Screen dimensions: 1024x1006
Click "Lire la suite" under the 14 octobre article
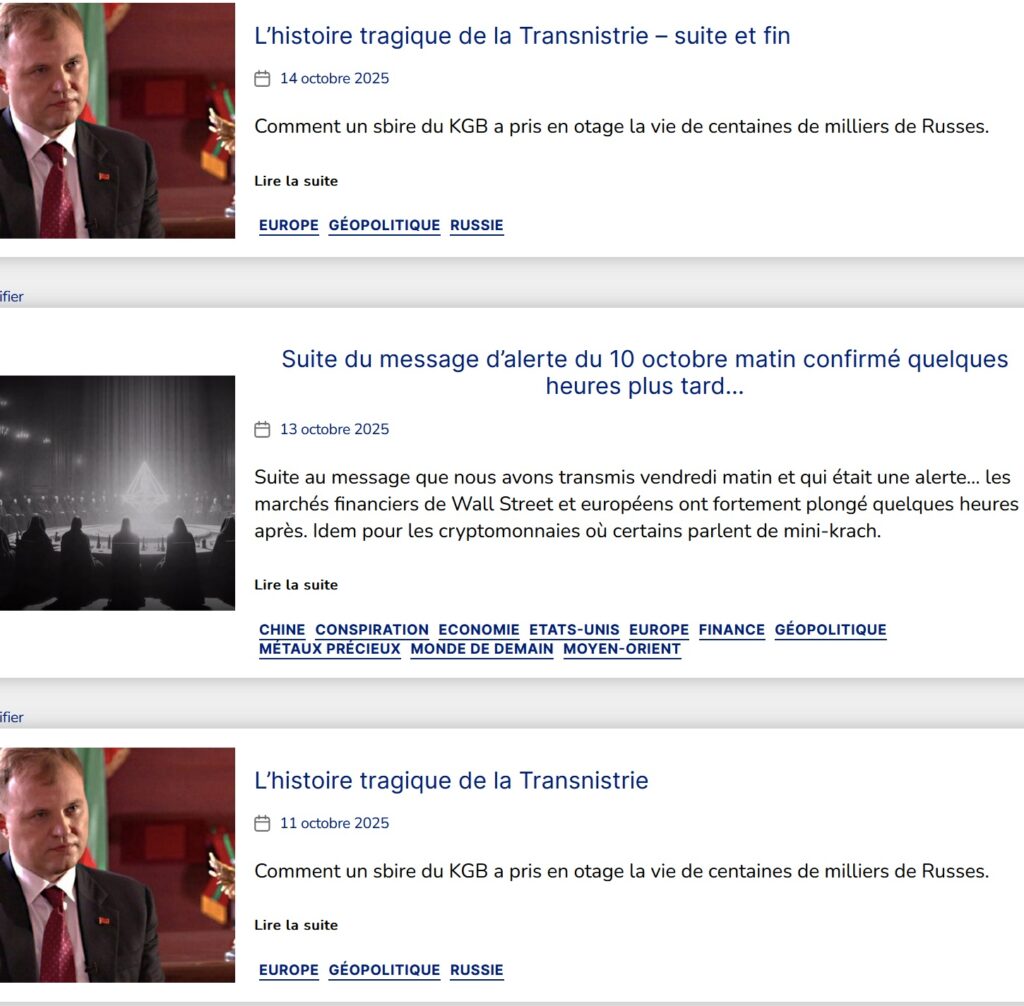click(x=296, y=181)
